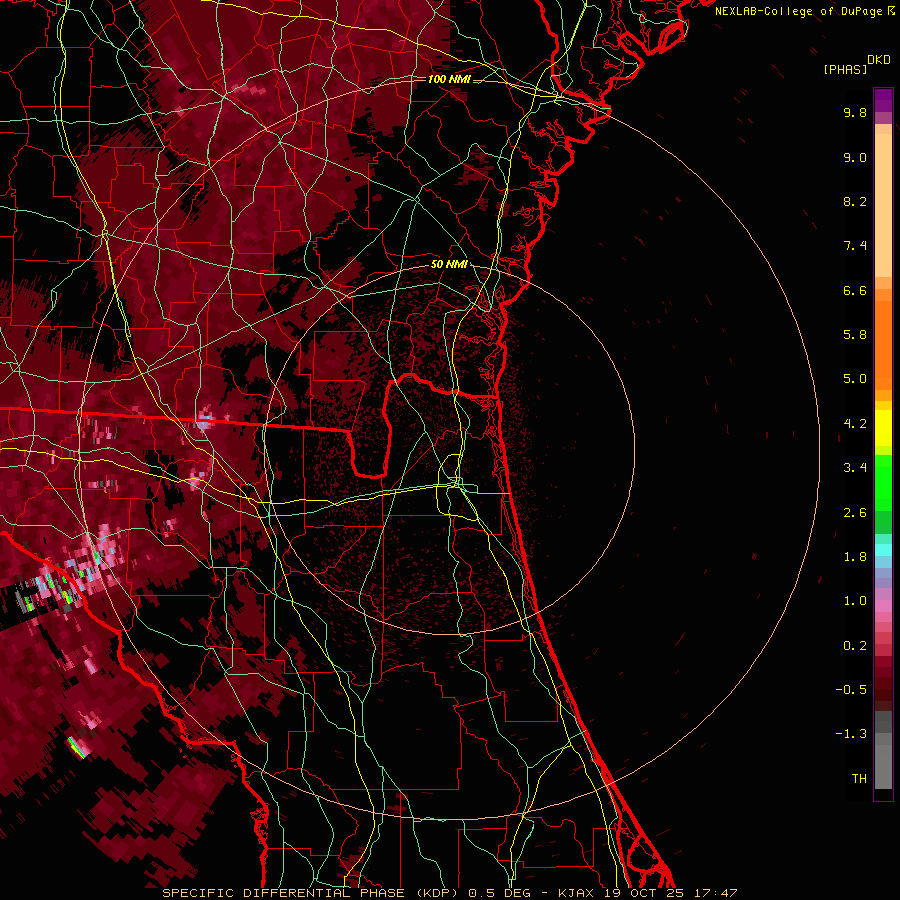Click the -0.5 scale value
The image size is (900, 900).
pos(851,690)
